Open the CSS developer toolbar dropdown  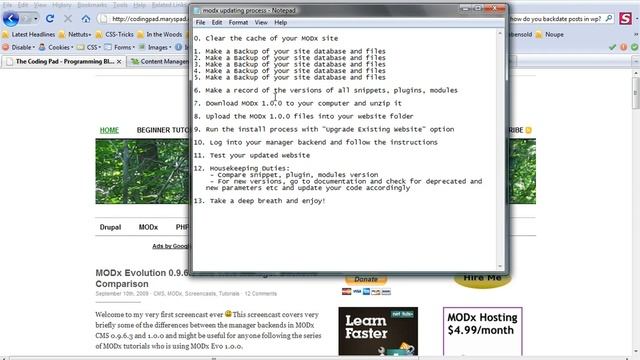89,47
